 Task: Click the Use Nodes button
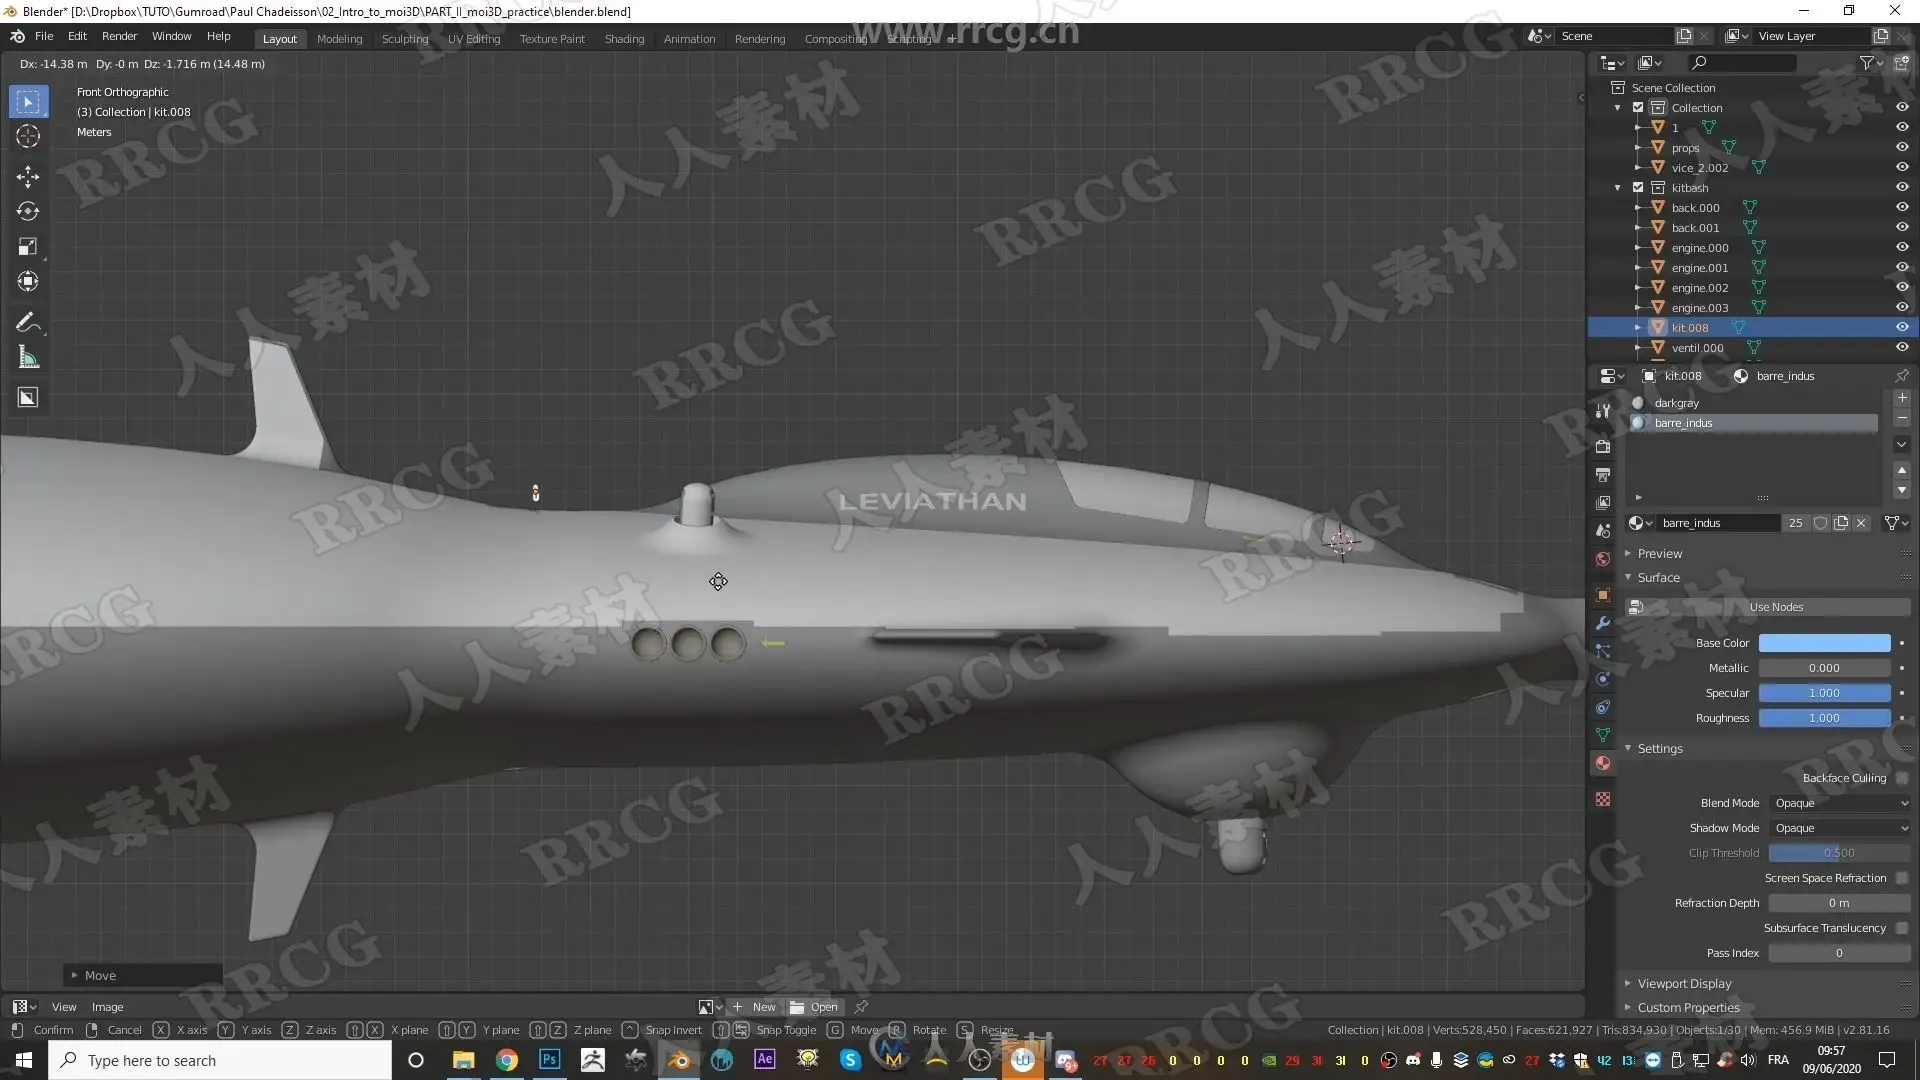1776,607
